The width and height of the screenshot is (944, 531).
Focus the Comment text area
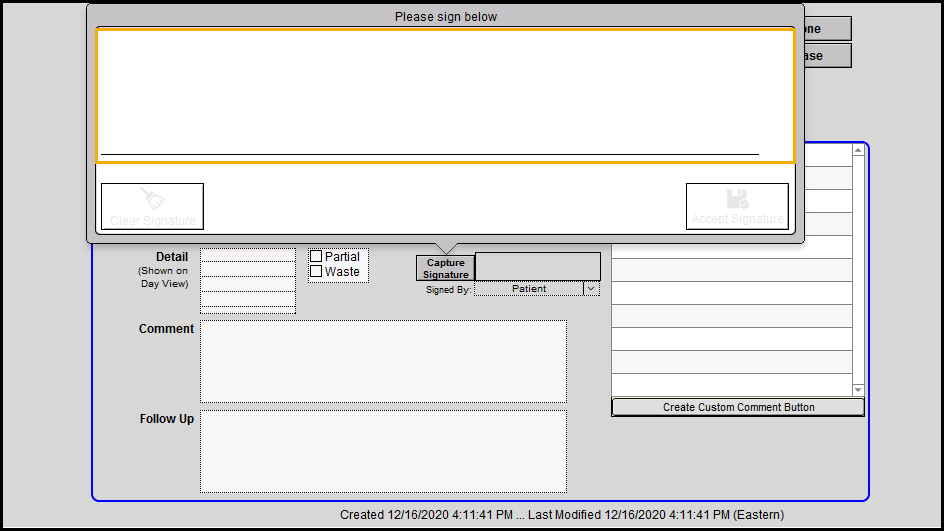point(383,361)
